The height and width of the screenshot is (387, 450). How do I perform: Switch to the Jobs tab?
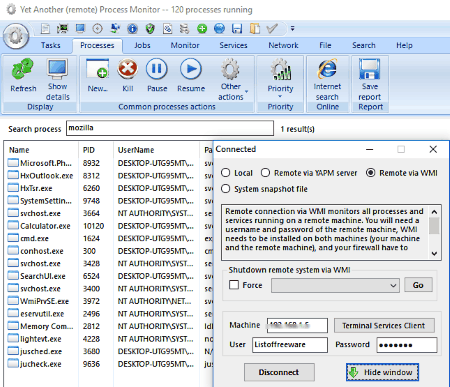click(x=142, y=45)
